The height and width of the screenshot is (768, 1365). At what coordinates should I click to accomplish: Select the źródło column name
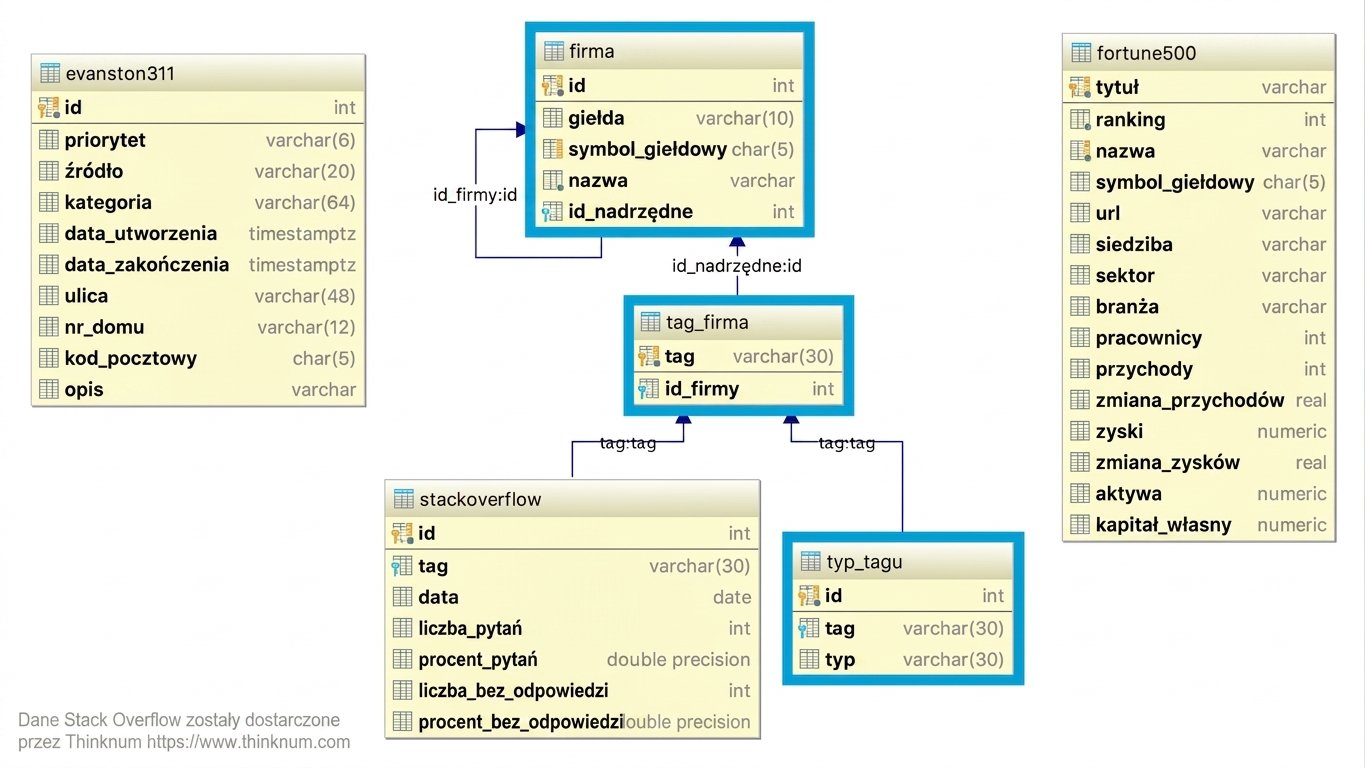point(94,171)
